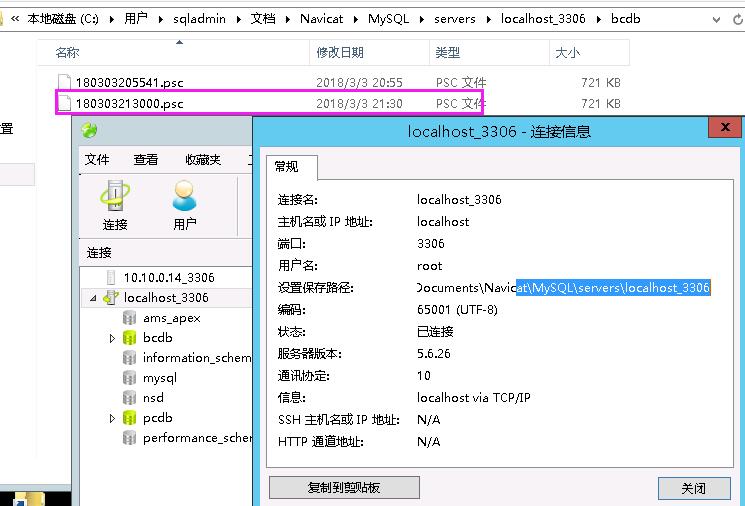Sort files by 名称 column header
Screen dimensions: 745x506
pyautogui.click(x=173, y=52)
